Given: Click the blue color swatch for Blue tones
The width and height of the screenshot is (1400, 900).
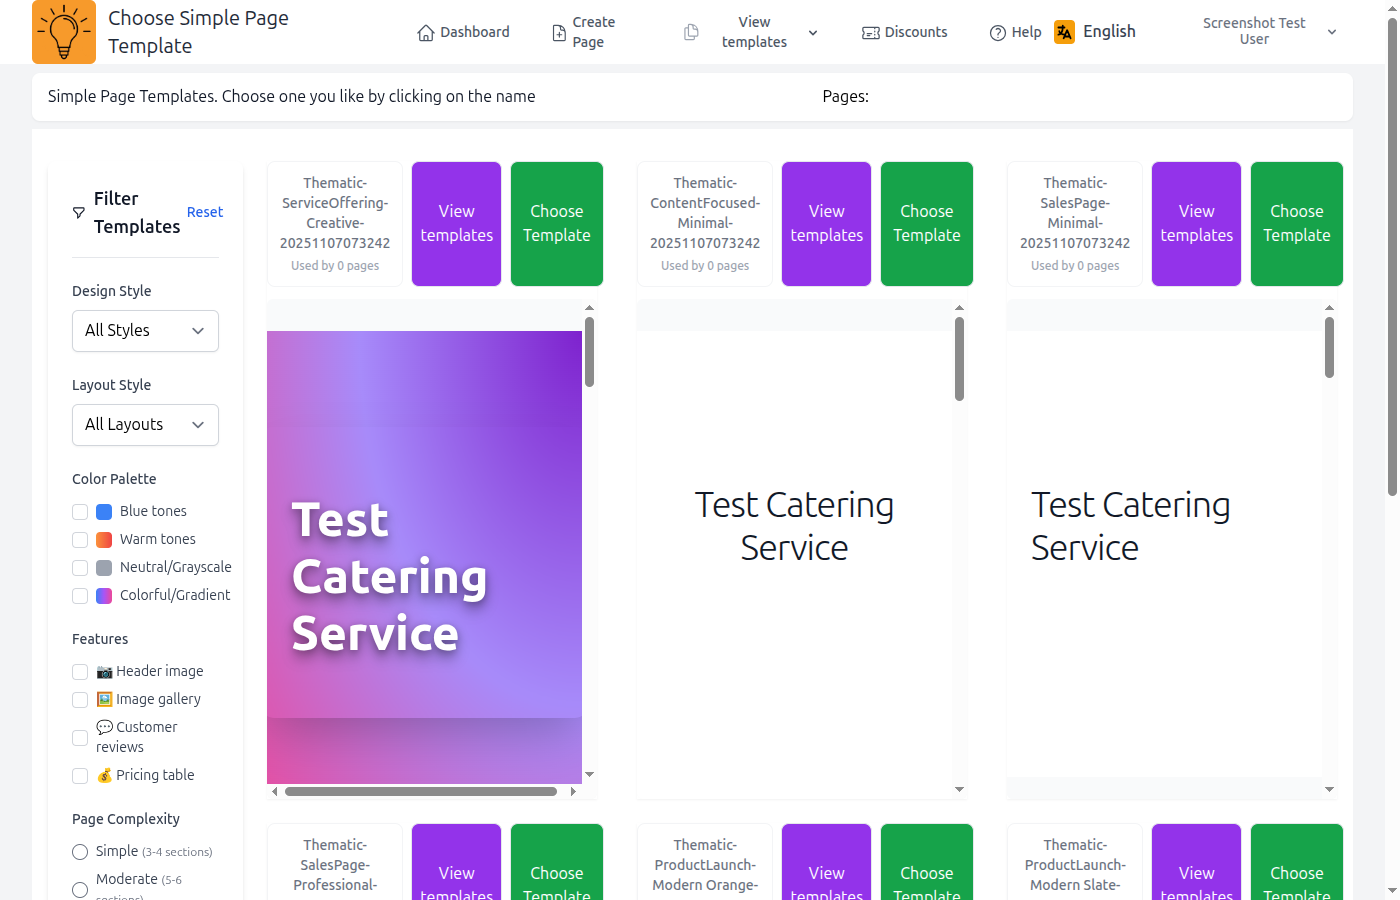Looking at the screenshot, I should point(104,512).
